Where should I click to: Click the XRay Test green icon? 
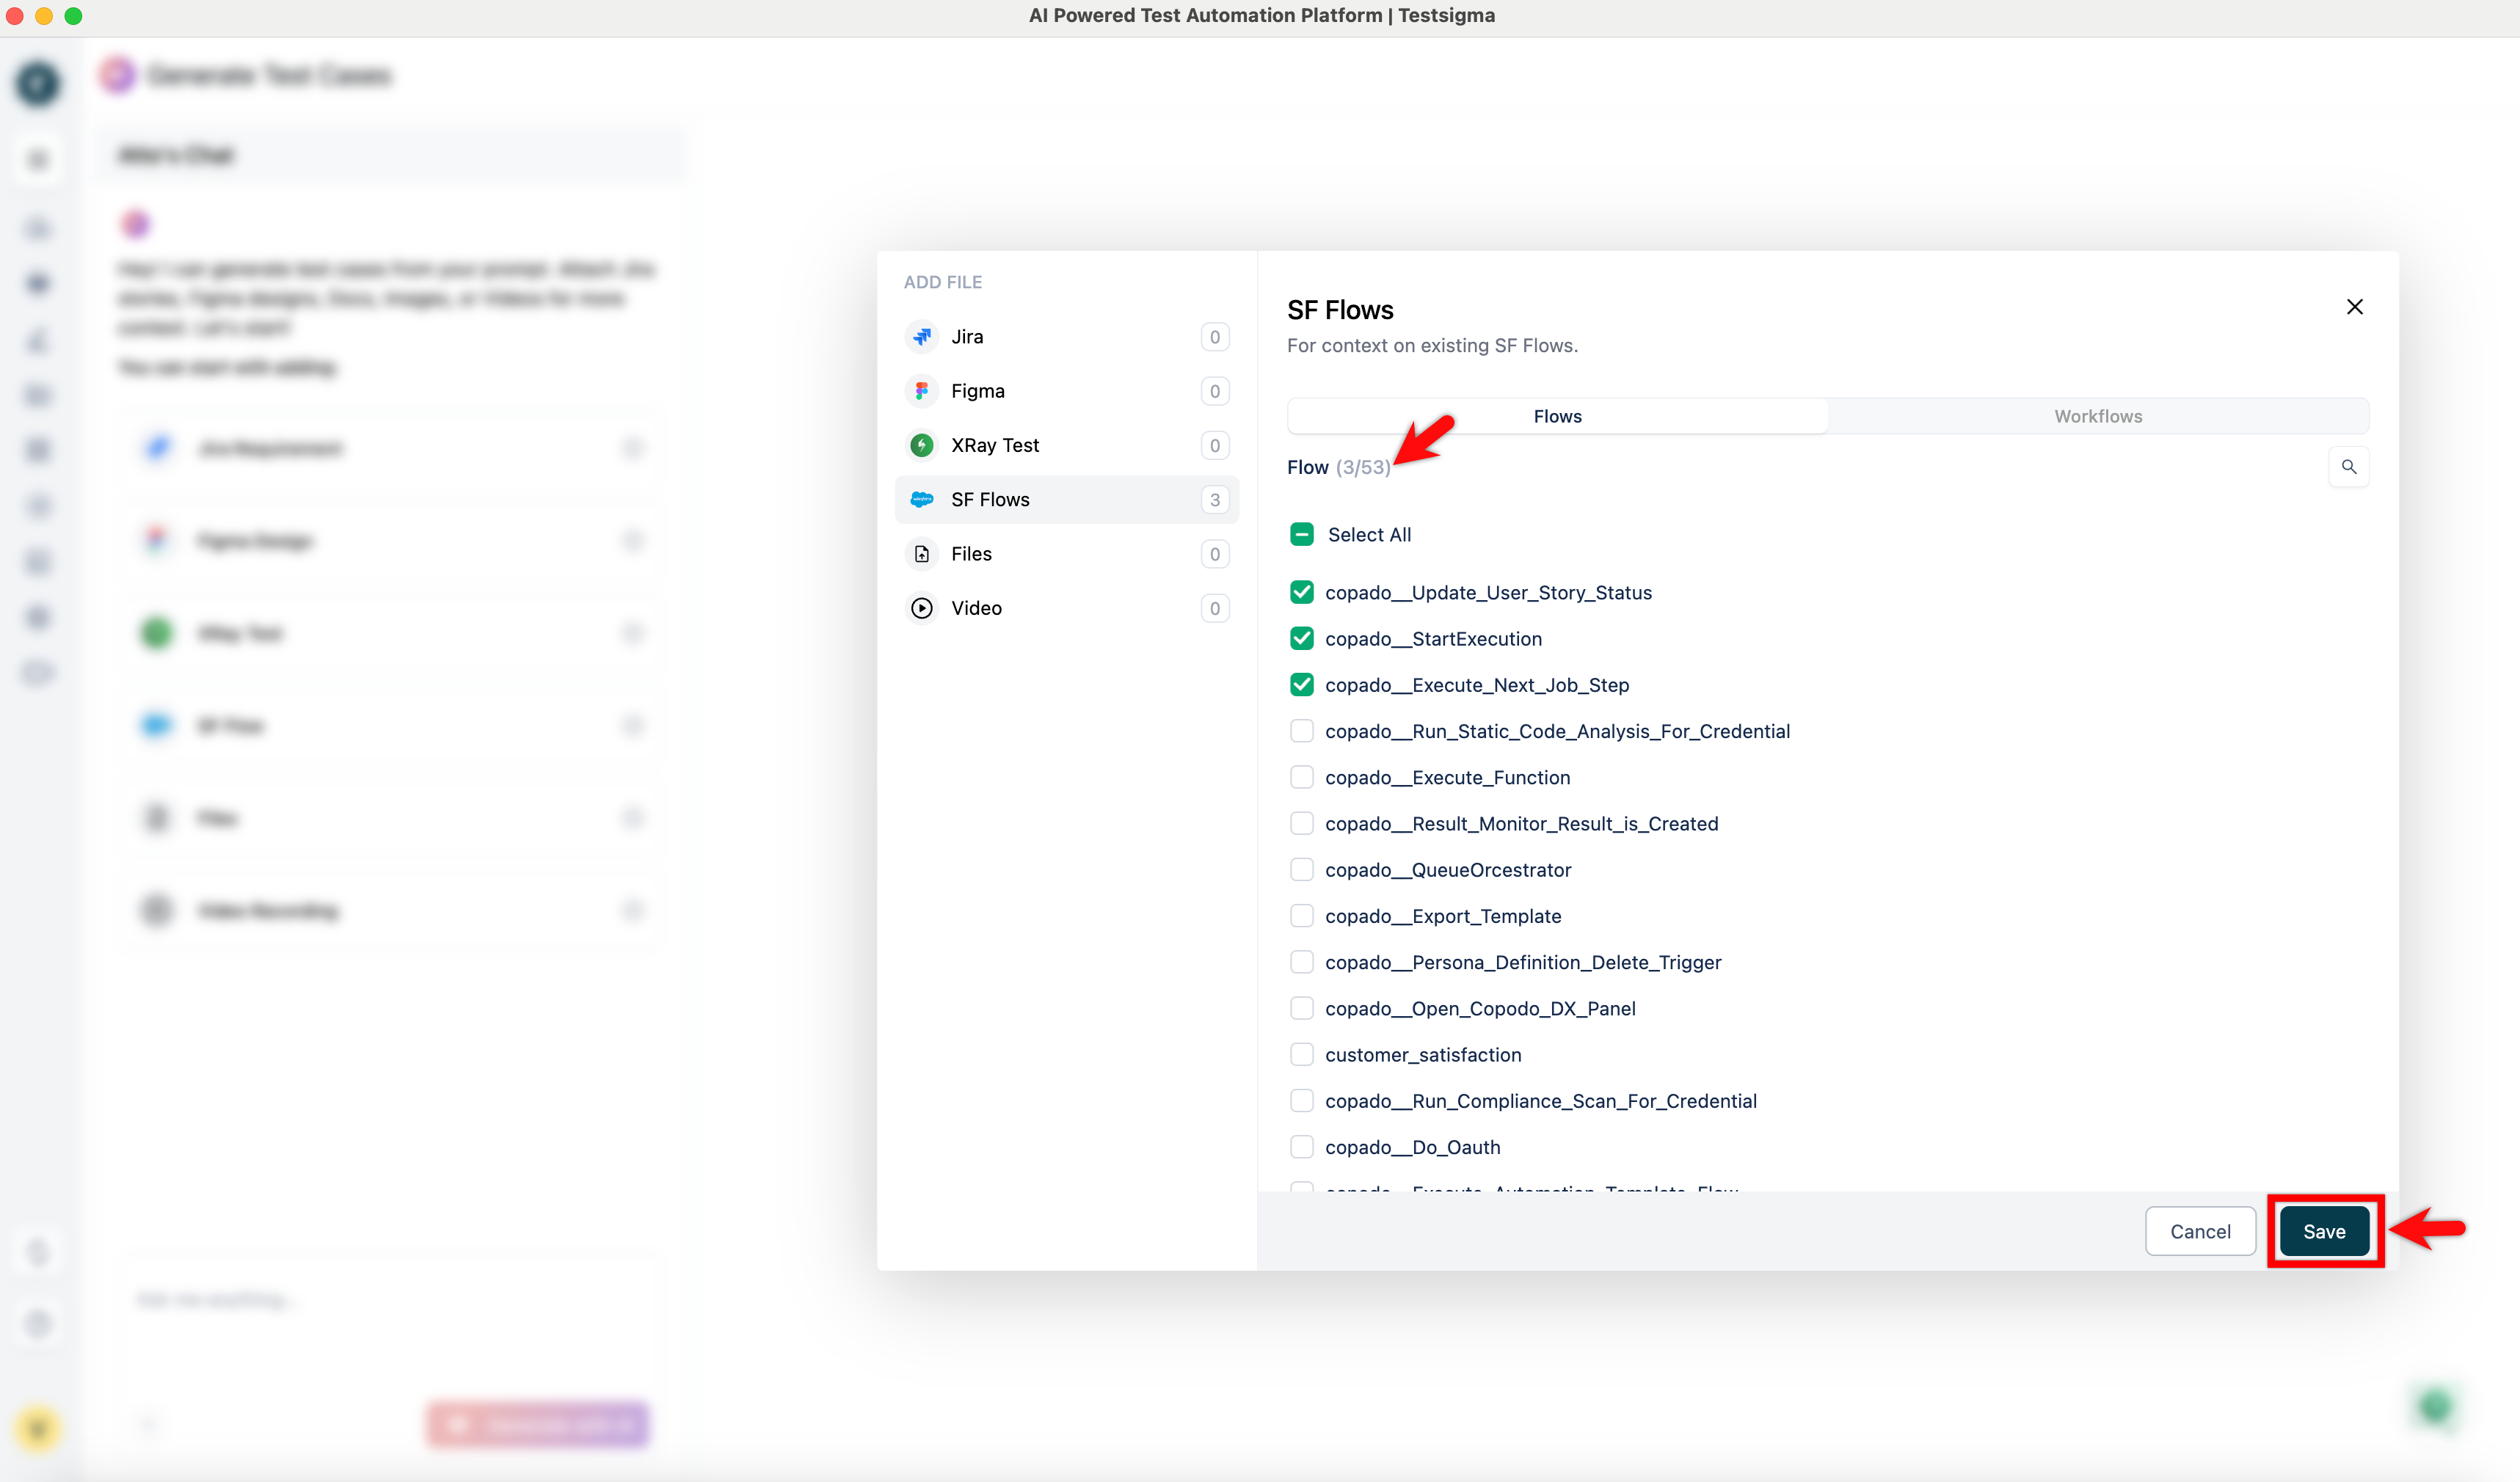[921, 445]
